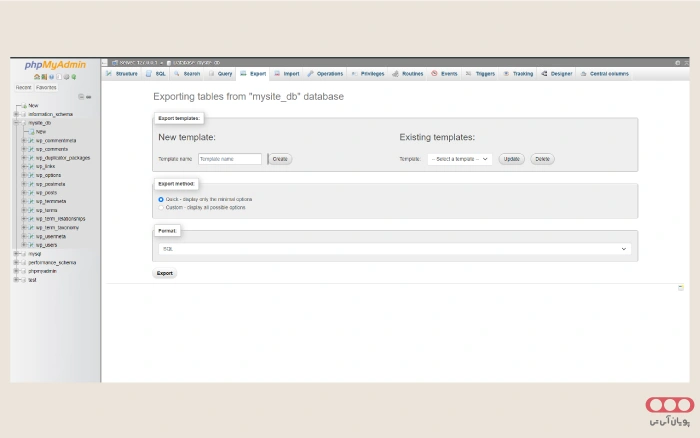Open the Privileges tab

(368, 74)
